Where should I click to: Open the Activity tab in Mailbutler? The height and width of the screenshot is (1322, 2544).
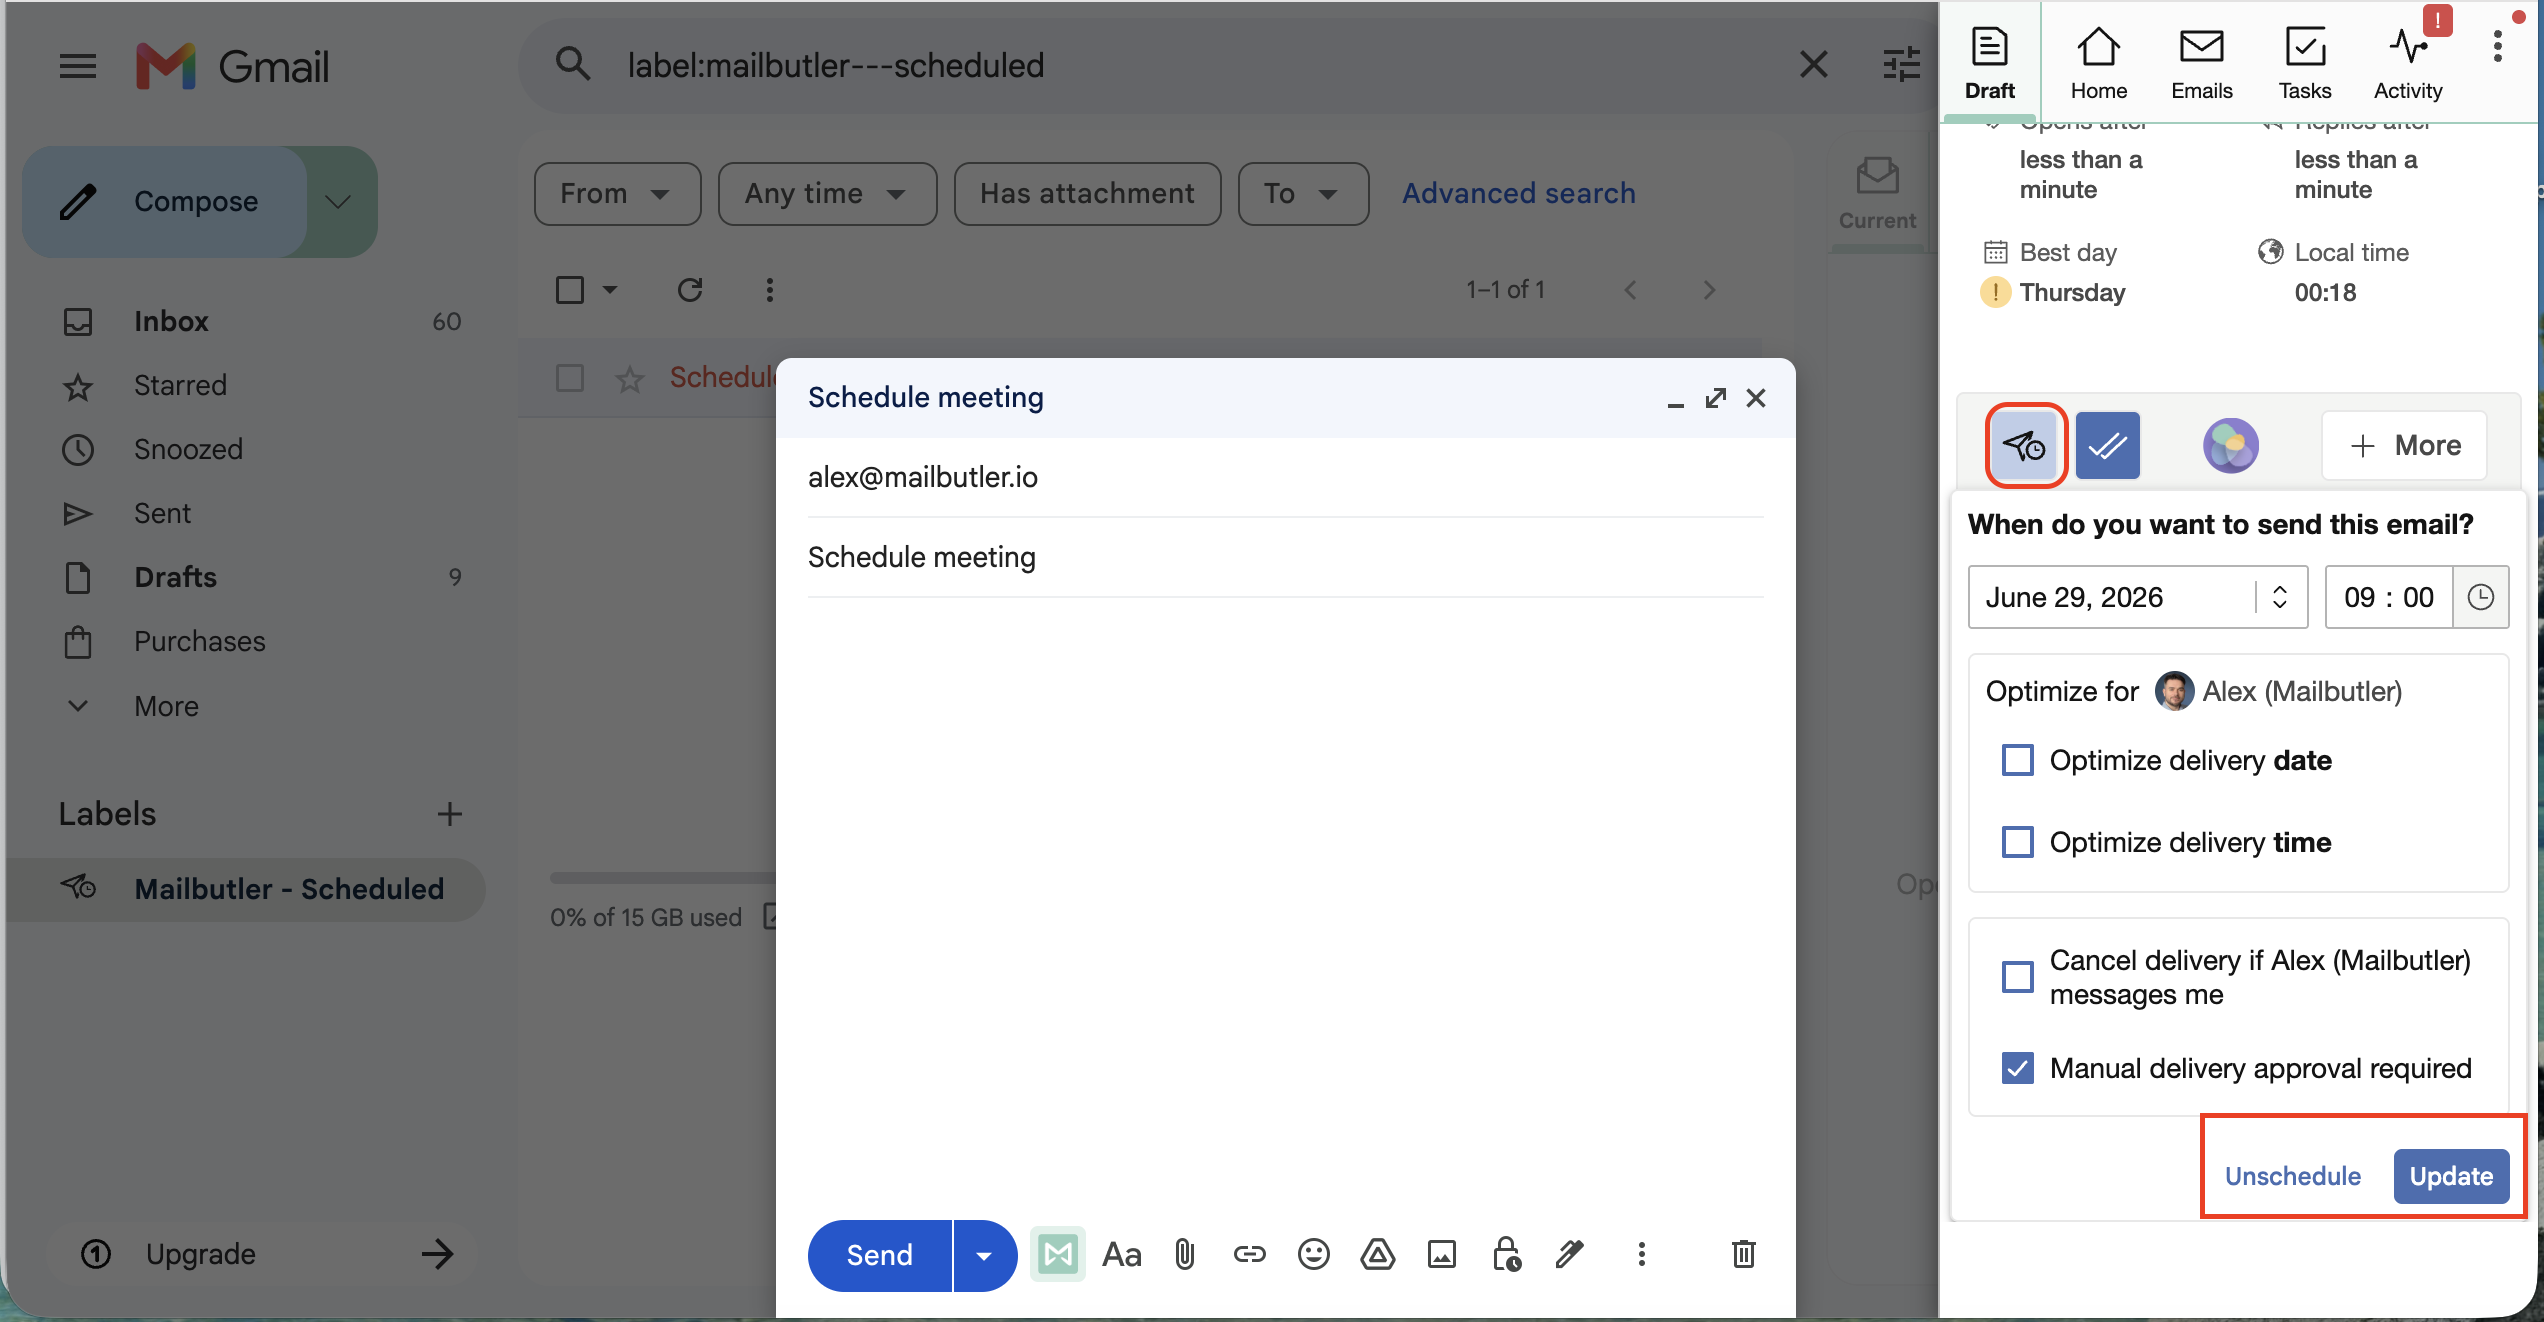[x=2409, y=63]
